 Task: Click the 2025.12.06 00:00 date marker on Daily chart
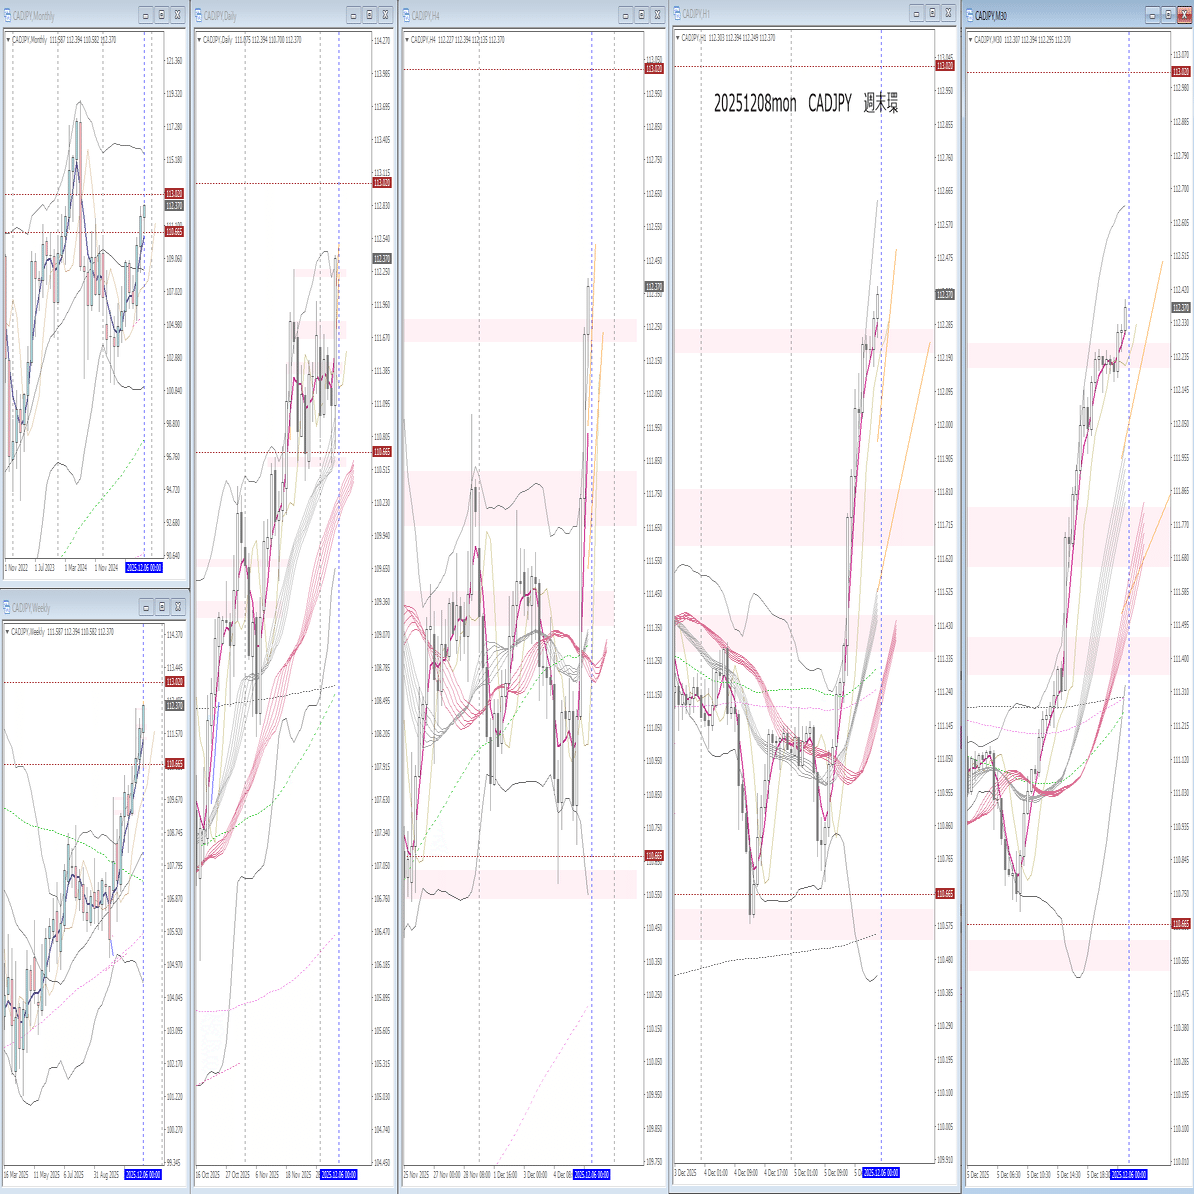339,1175
